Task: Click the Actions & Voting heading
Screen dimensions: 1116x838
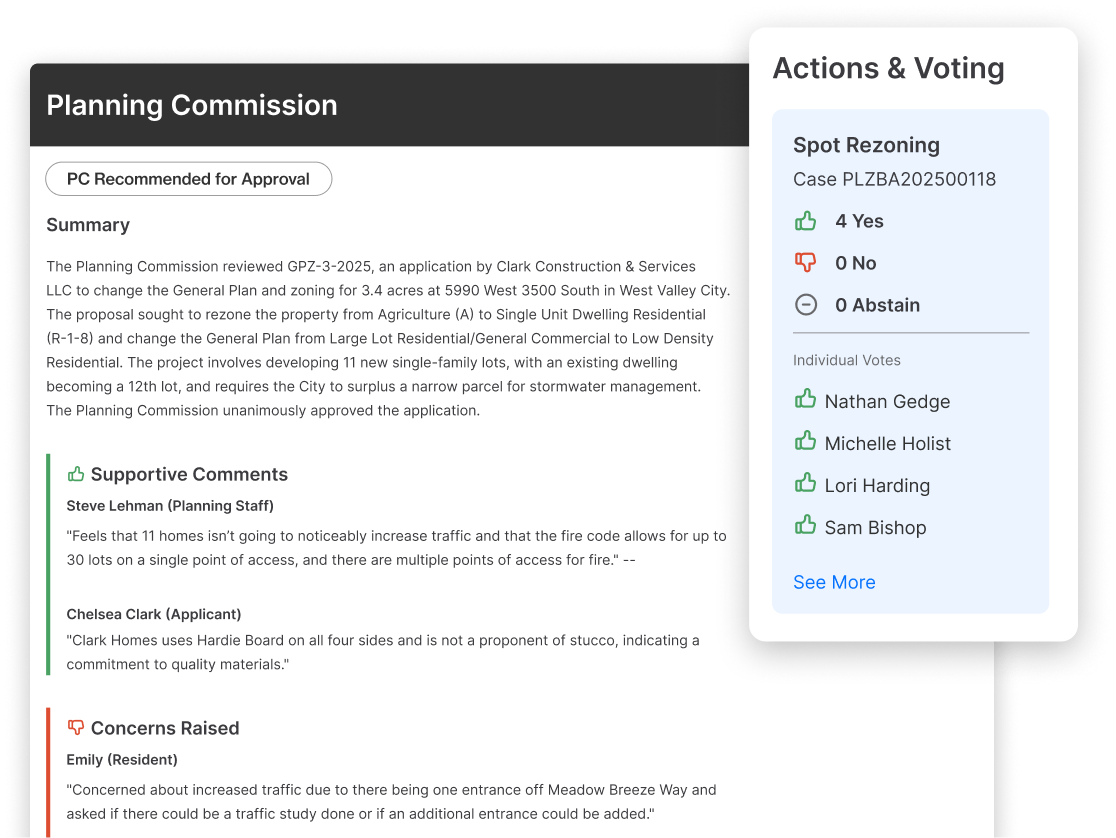Action: pos(888,68)
